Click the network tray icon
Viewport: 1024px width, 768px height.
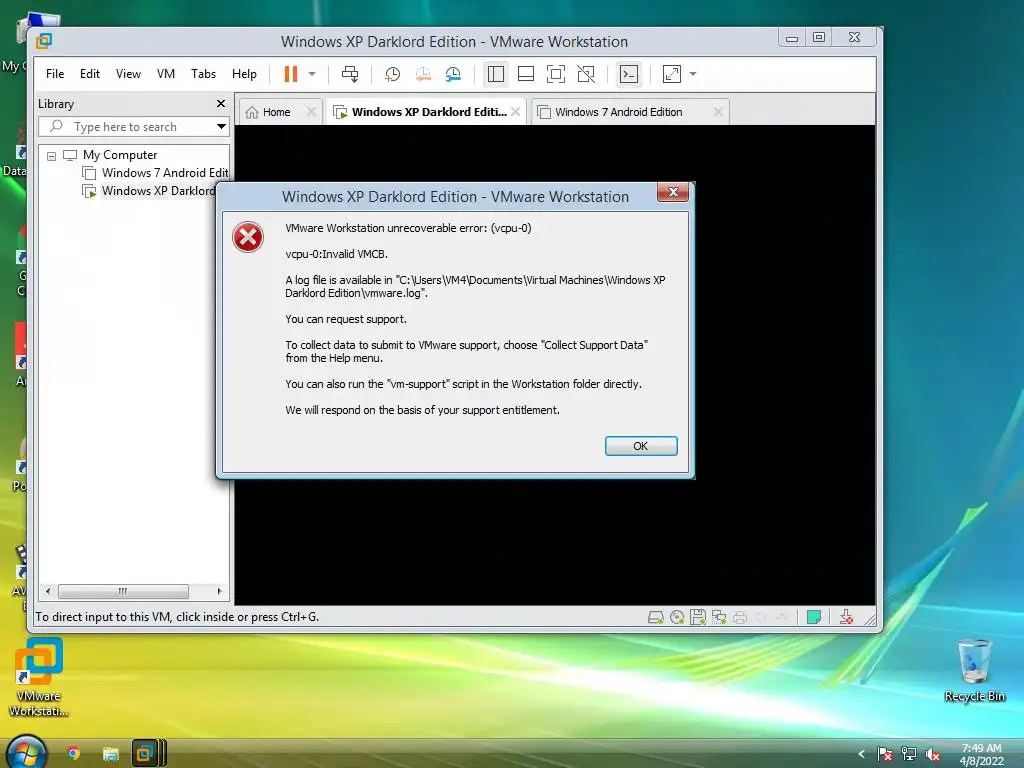click(x=908, y=754)
